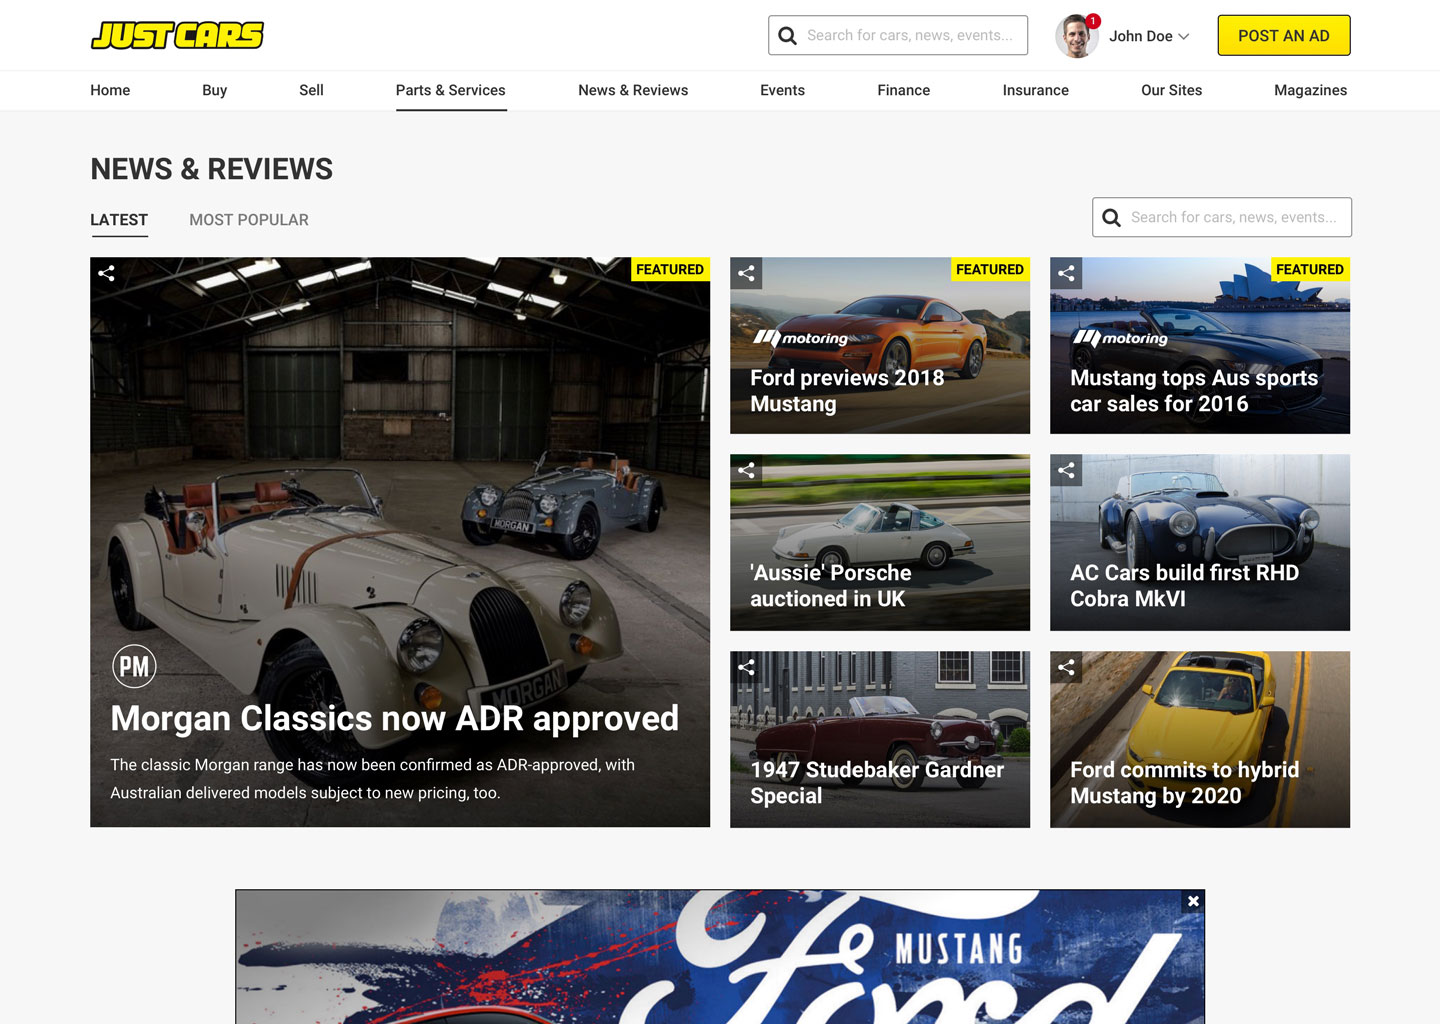Click the header search input field

898,35
